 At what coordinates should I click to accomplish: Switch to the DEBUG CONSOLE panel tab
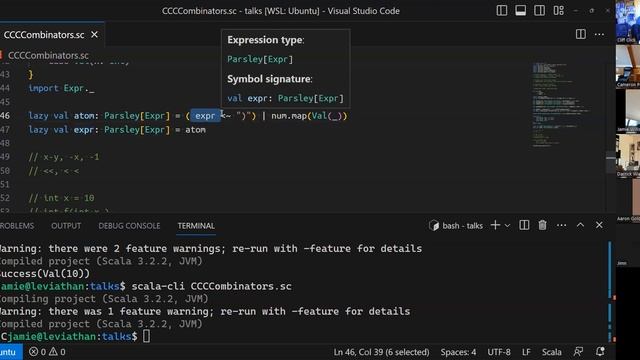(129, 226)
